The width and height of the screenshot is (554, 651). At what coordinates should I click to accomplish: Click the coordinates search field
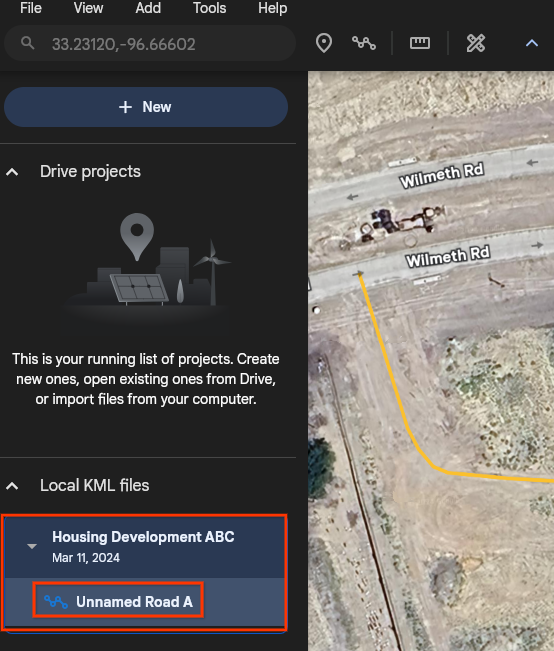pyautogui.click(x=150, y=43)
